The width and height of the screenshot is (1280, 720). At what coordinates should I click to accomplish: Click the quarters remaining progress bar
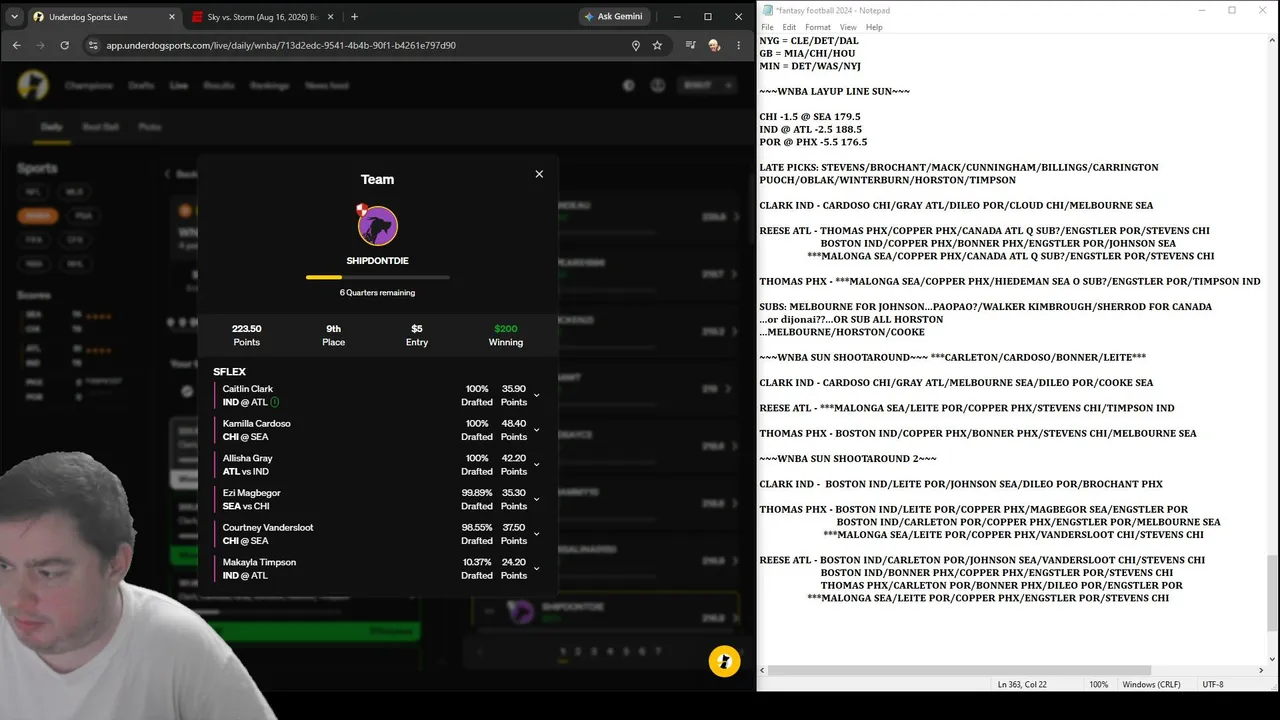(x=378, y=277)
